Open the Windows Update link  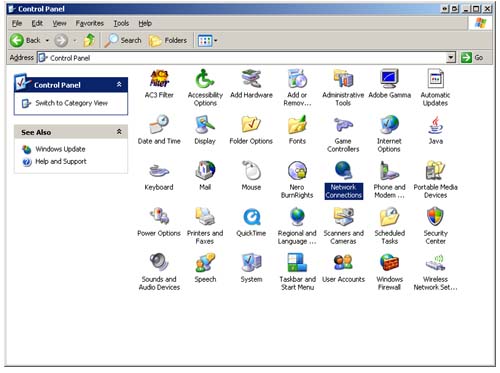point(60,149)
